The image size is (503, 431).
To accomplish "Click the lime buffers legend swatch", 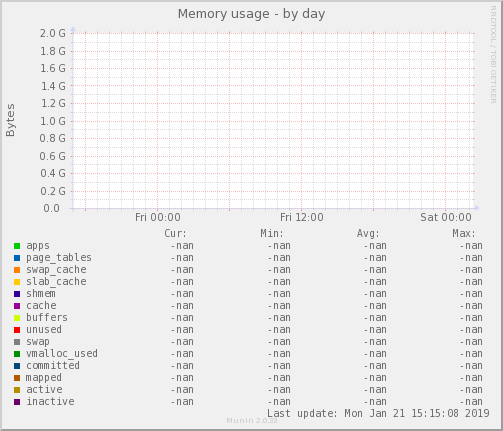I will click(17, 318).
